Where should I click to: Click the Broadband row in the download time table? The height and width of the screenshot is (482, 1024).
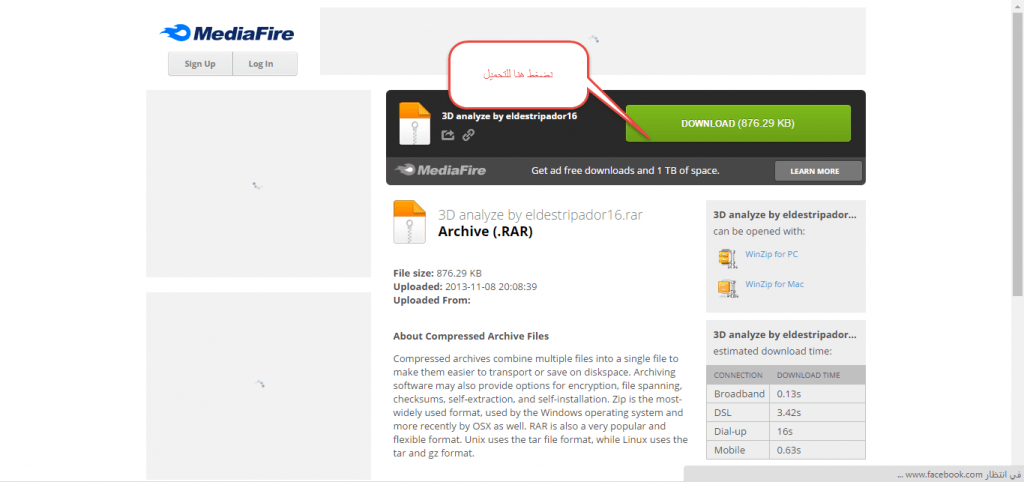click(786, 394)
